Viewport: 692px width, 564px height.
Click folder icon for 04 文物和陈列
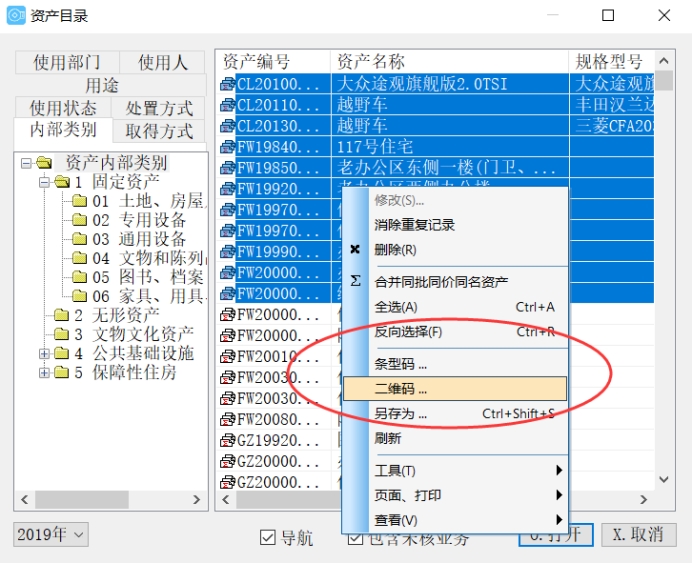[x=79, y=258]
